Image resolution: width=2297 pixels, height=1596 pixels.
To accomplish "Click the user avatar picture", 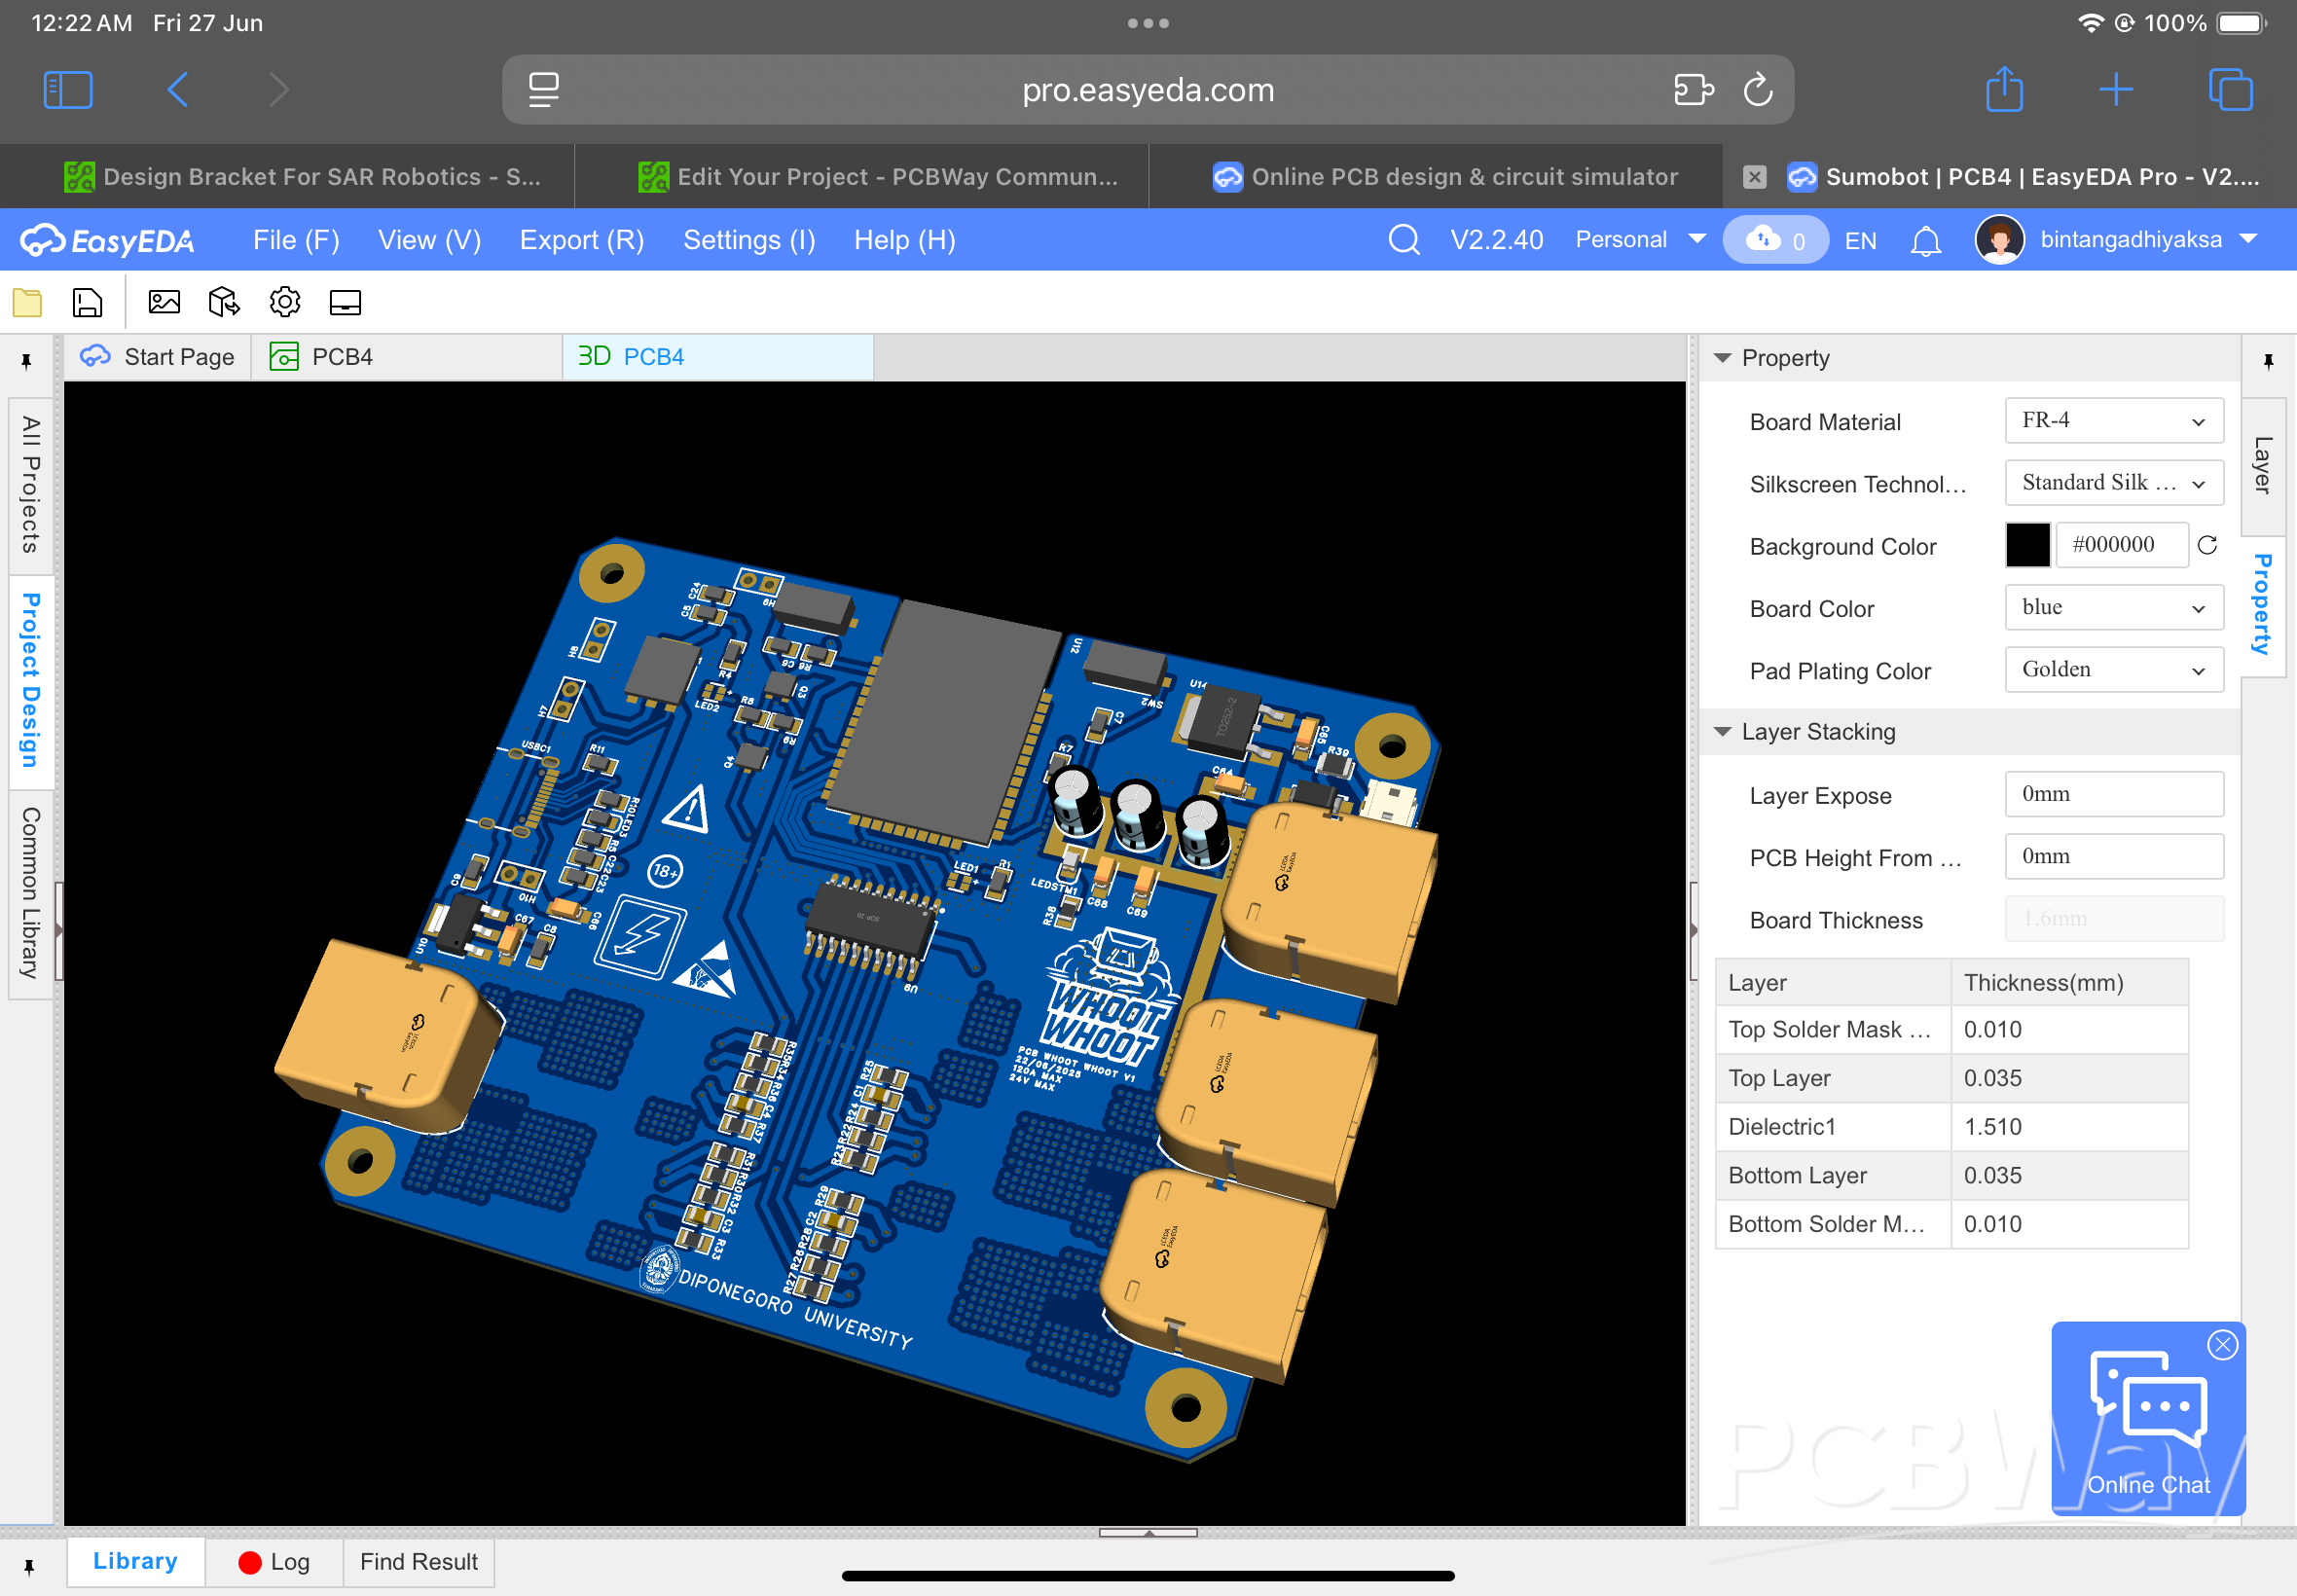I will pyautogui.click(x=1999, y=240).
